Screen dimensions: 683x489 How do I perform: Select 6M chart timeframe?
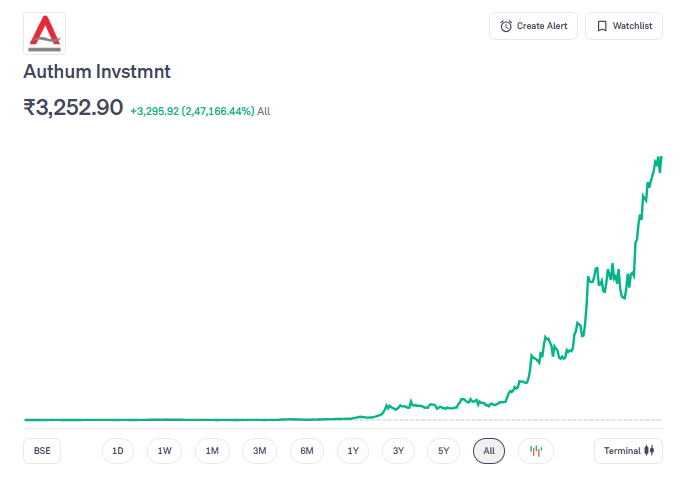coord(307,451)
